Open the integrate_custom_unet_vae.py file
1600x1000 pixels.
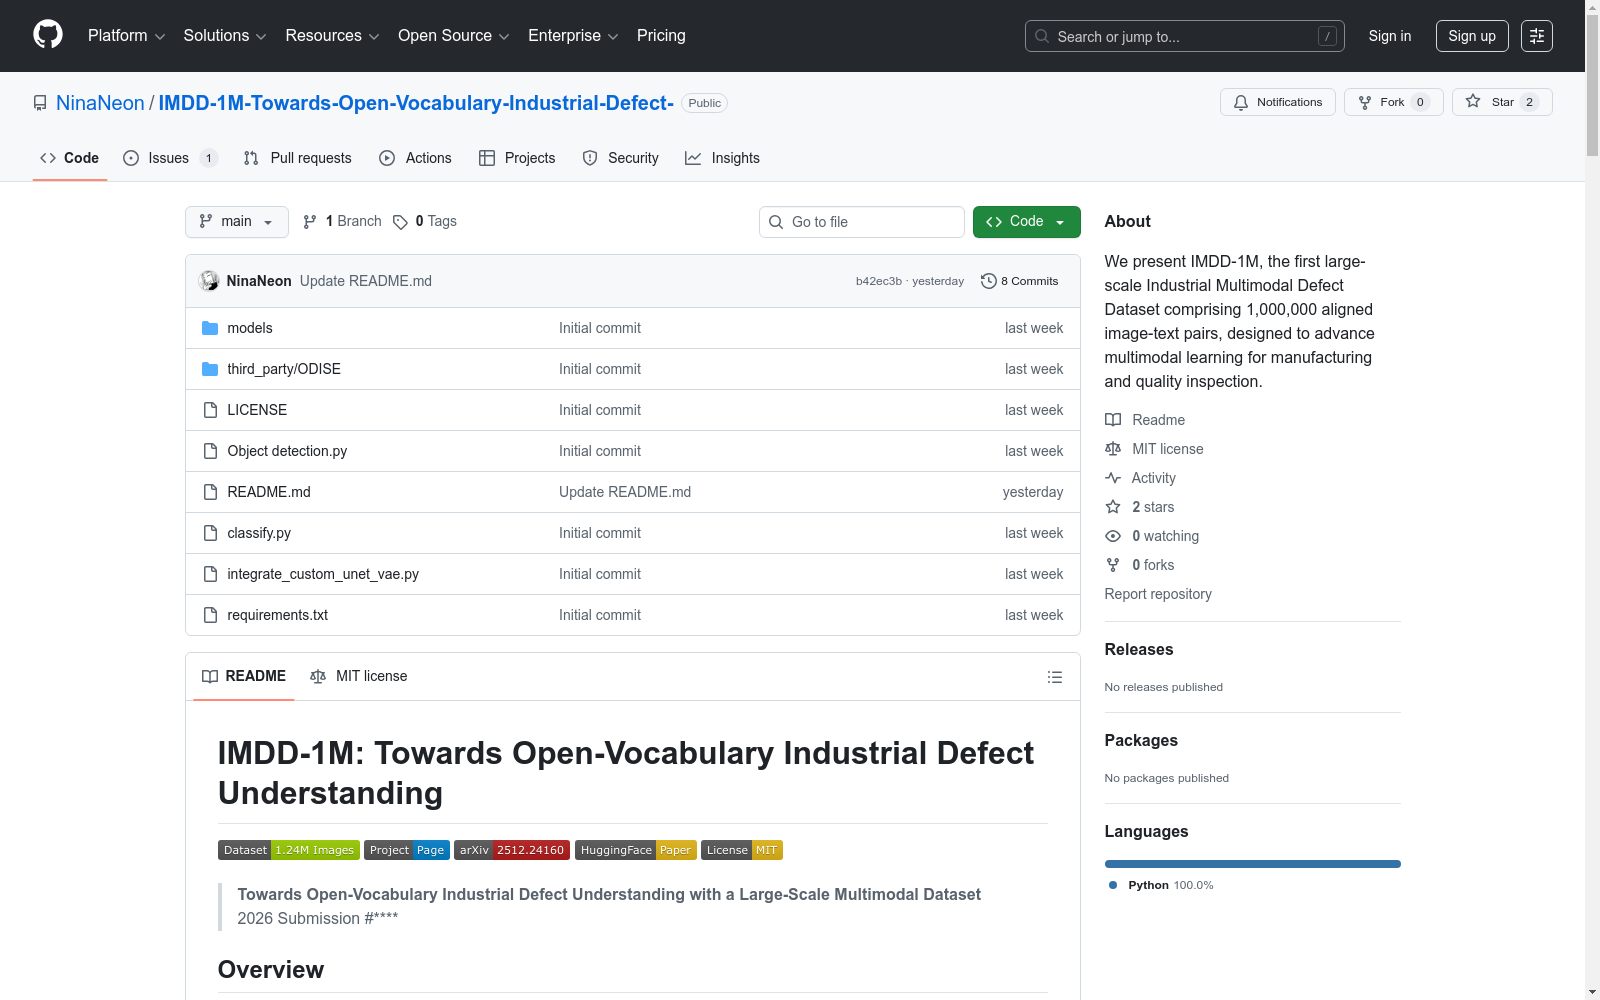(x=323, y=574)
